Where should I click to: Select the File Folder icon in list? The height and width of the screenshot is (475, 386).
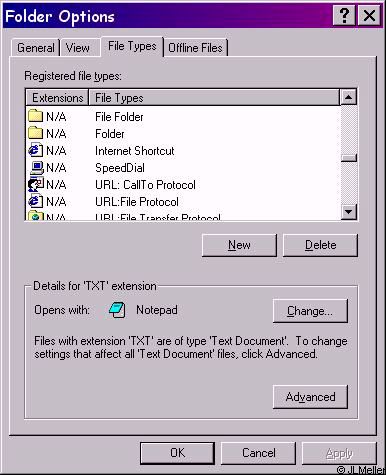coord(35,116)
